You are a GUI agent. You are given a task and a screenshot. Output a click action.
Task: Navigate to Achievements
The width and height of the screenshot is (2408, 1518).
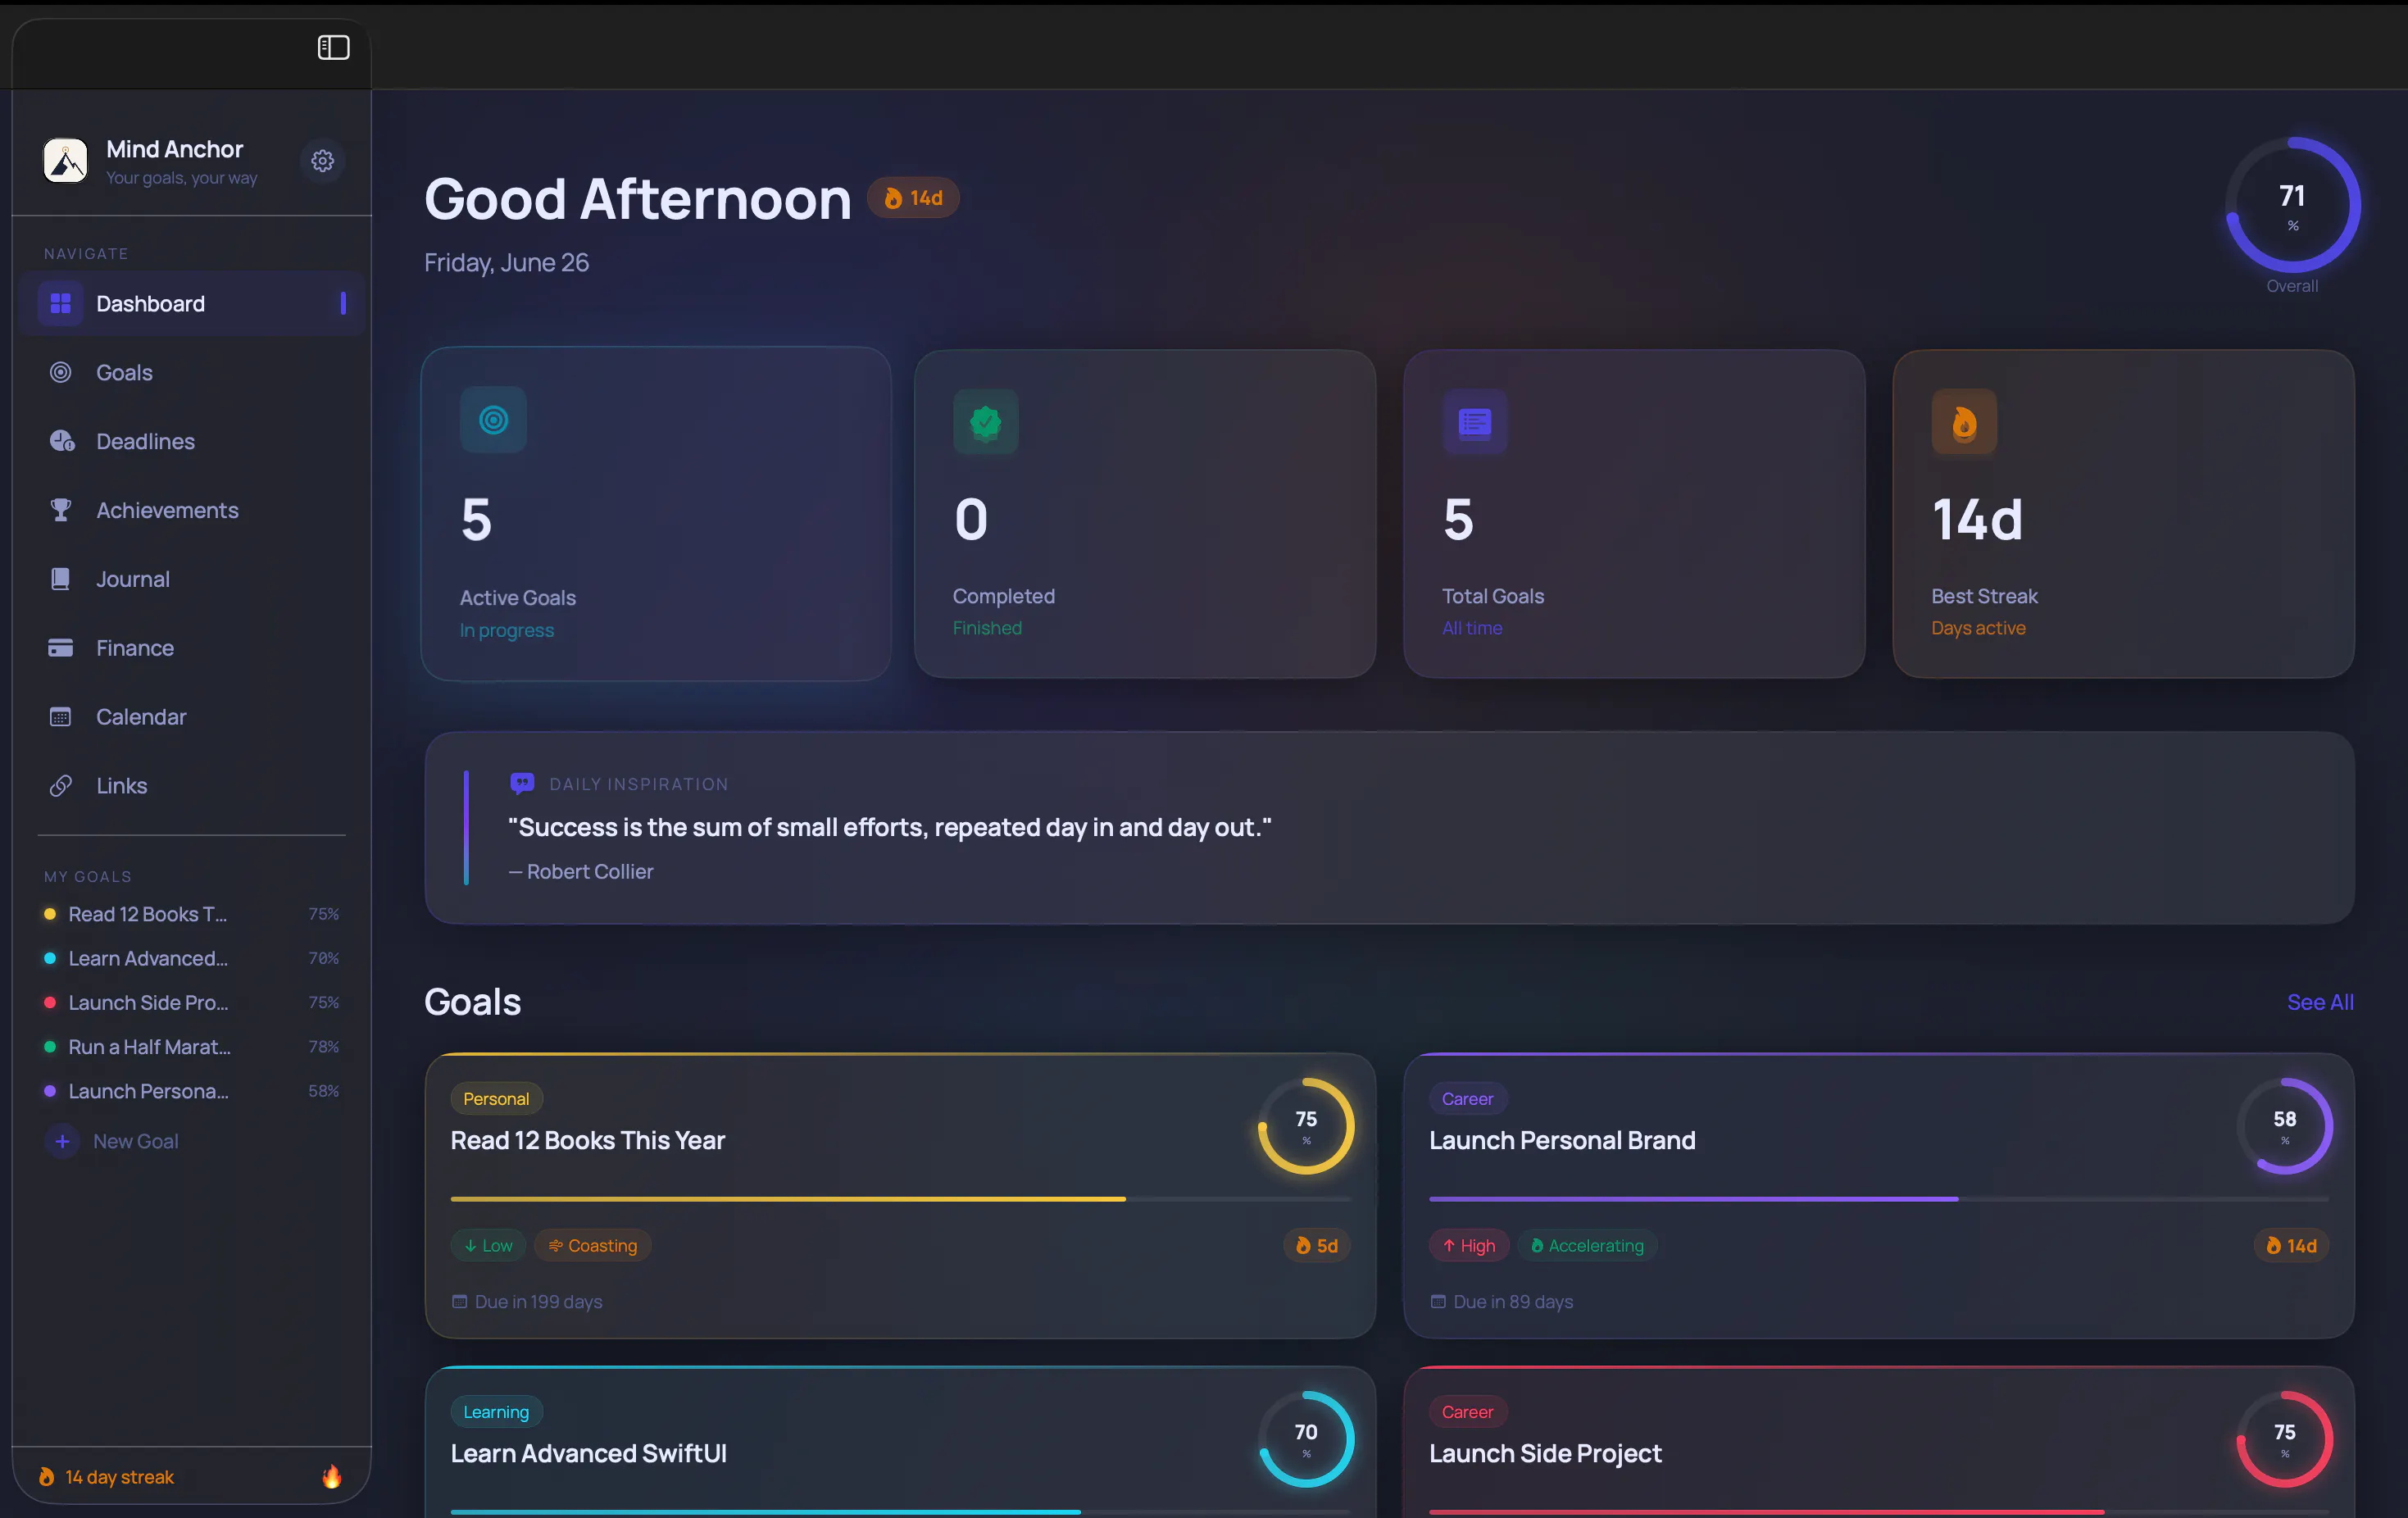[191, 510]
